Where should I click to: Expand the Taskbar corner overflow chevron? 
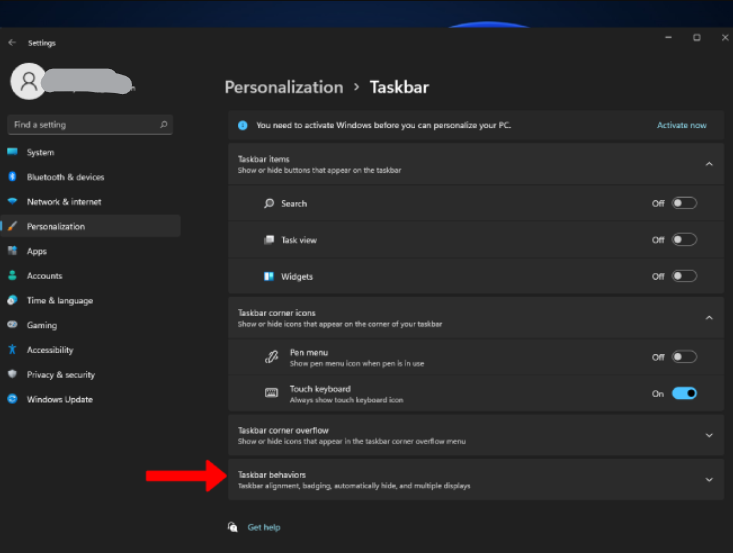click(x=709, y=435)
